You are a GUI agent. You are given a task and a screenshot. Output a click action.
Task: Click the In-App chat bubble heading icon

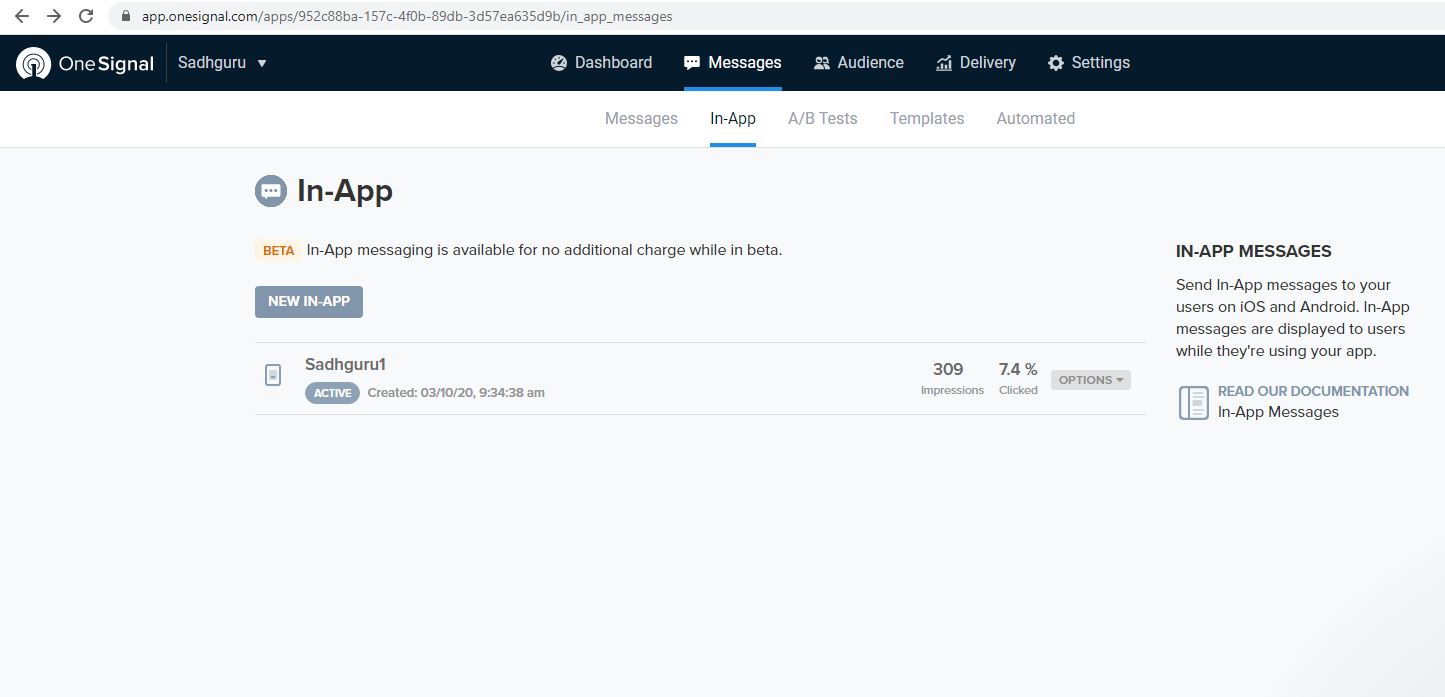tap(271, 190)
